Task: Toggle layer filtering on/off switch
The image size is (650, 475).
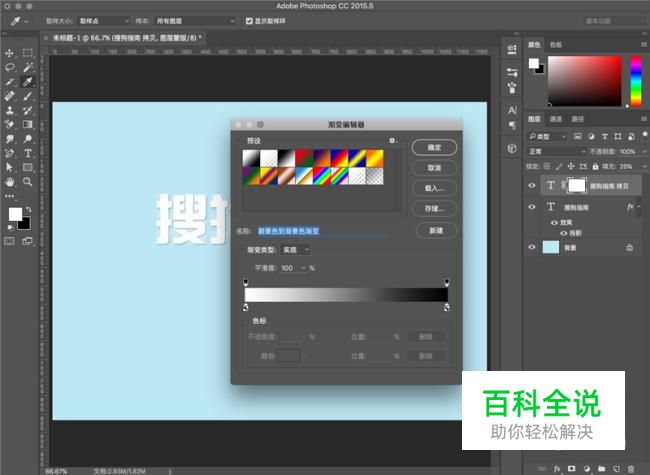Action: (645, 134)
